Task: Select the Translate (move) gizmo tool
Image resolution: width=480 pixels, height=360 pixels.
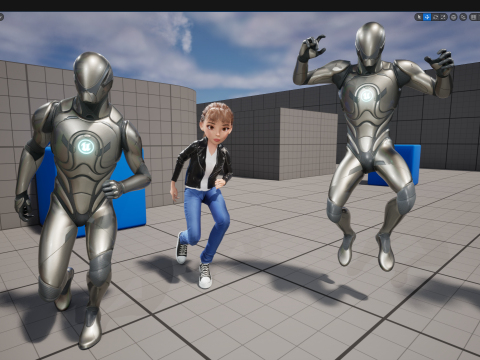Action: point(427,17)
